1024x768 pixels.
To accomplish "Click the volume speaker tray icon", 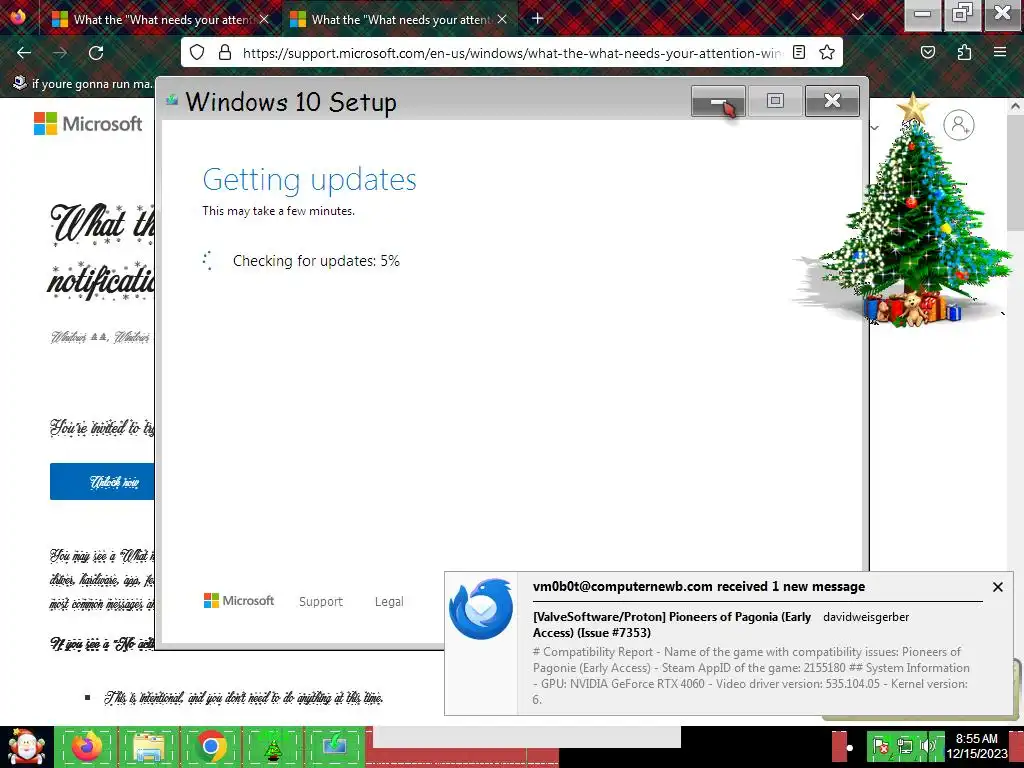I will tap(928, 745).
